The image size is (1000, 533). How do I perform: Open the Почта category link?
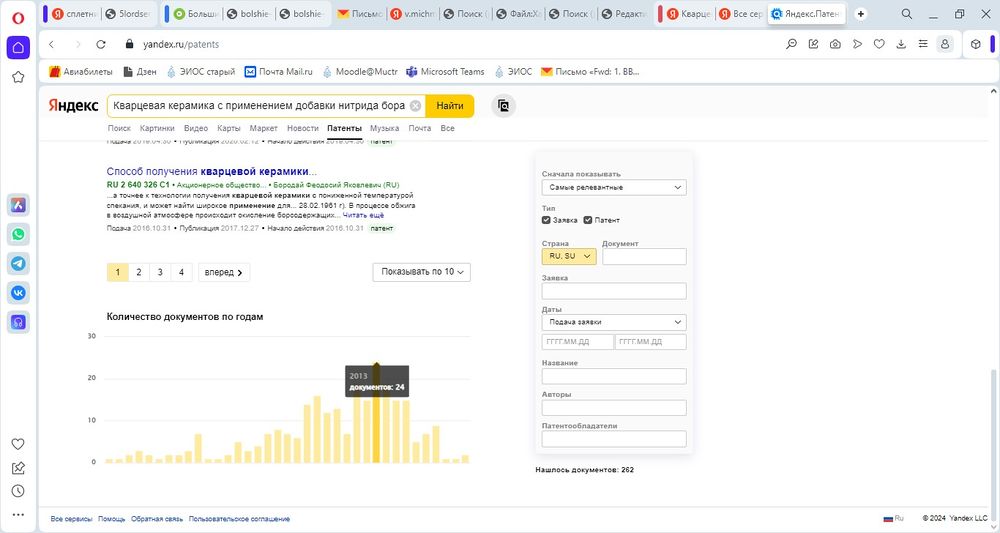420,128
